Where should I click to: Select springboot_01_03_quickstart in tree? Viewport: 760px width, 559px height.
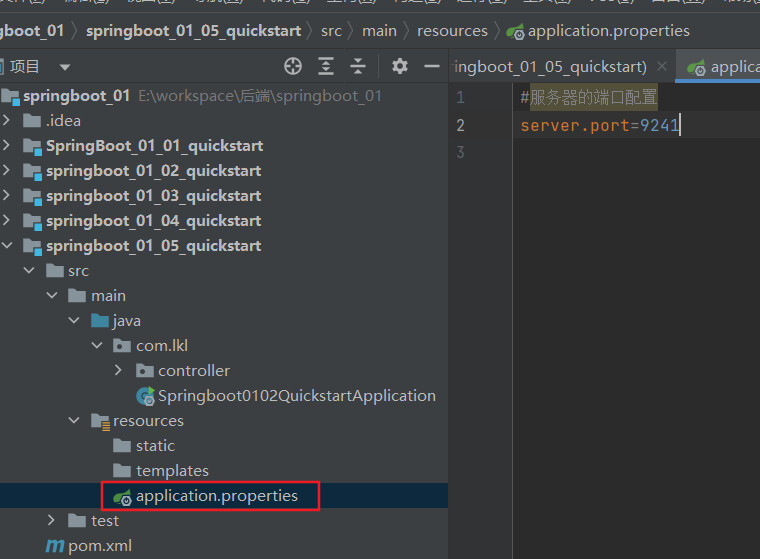(154, 196)
